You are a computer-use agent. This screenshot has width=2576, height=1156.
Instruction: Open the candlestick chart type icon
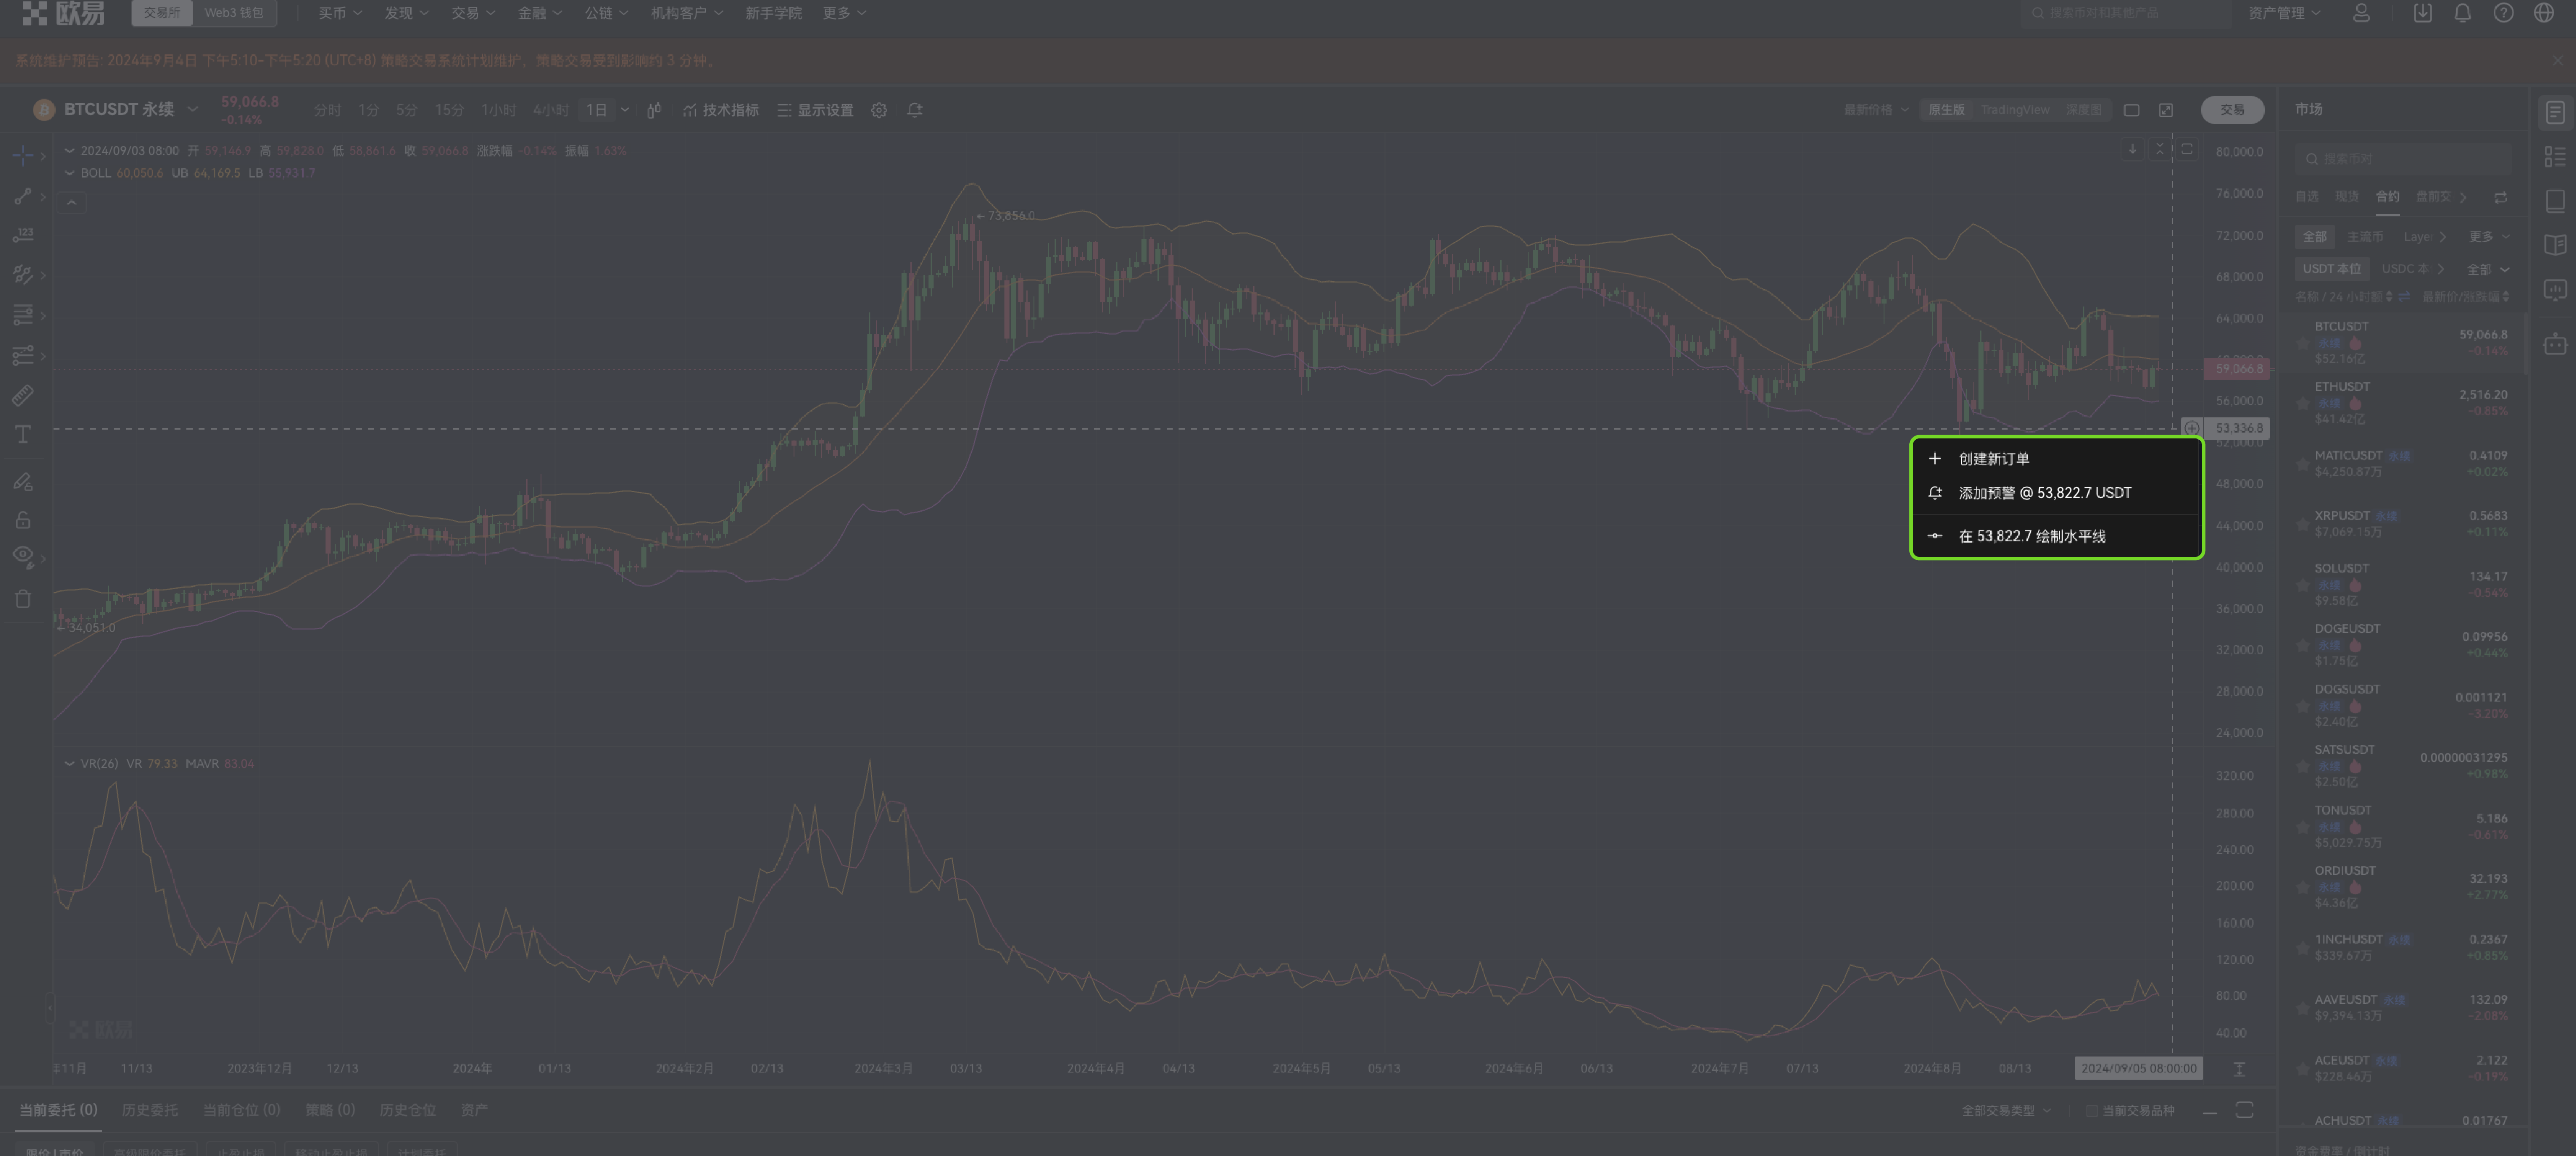[654, 110]
